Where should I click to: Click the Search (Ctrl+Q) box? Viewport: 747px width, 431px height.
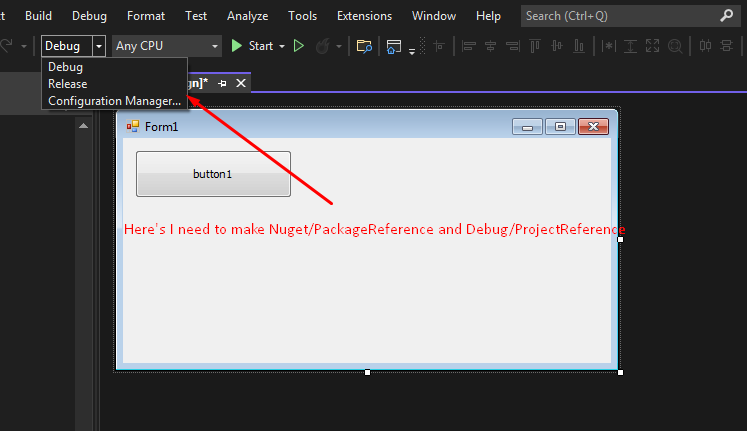coord(630,16)
